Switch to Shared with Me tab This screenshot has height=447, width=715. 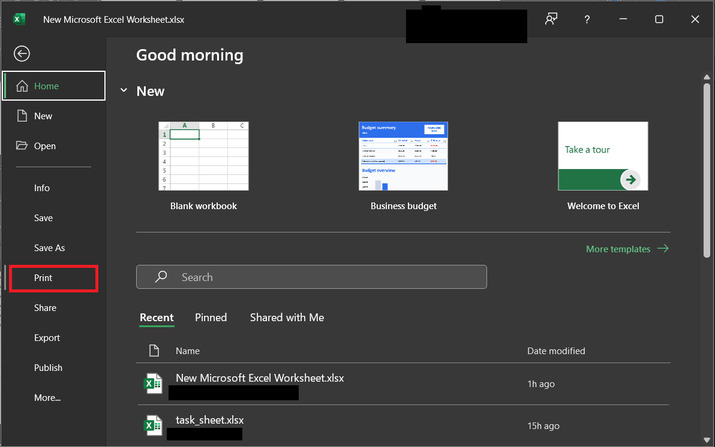click(x=287, y=318)
